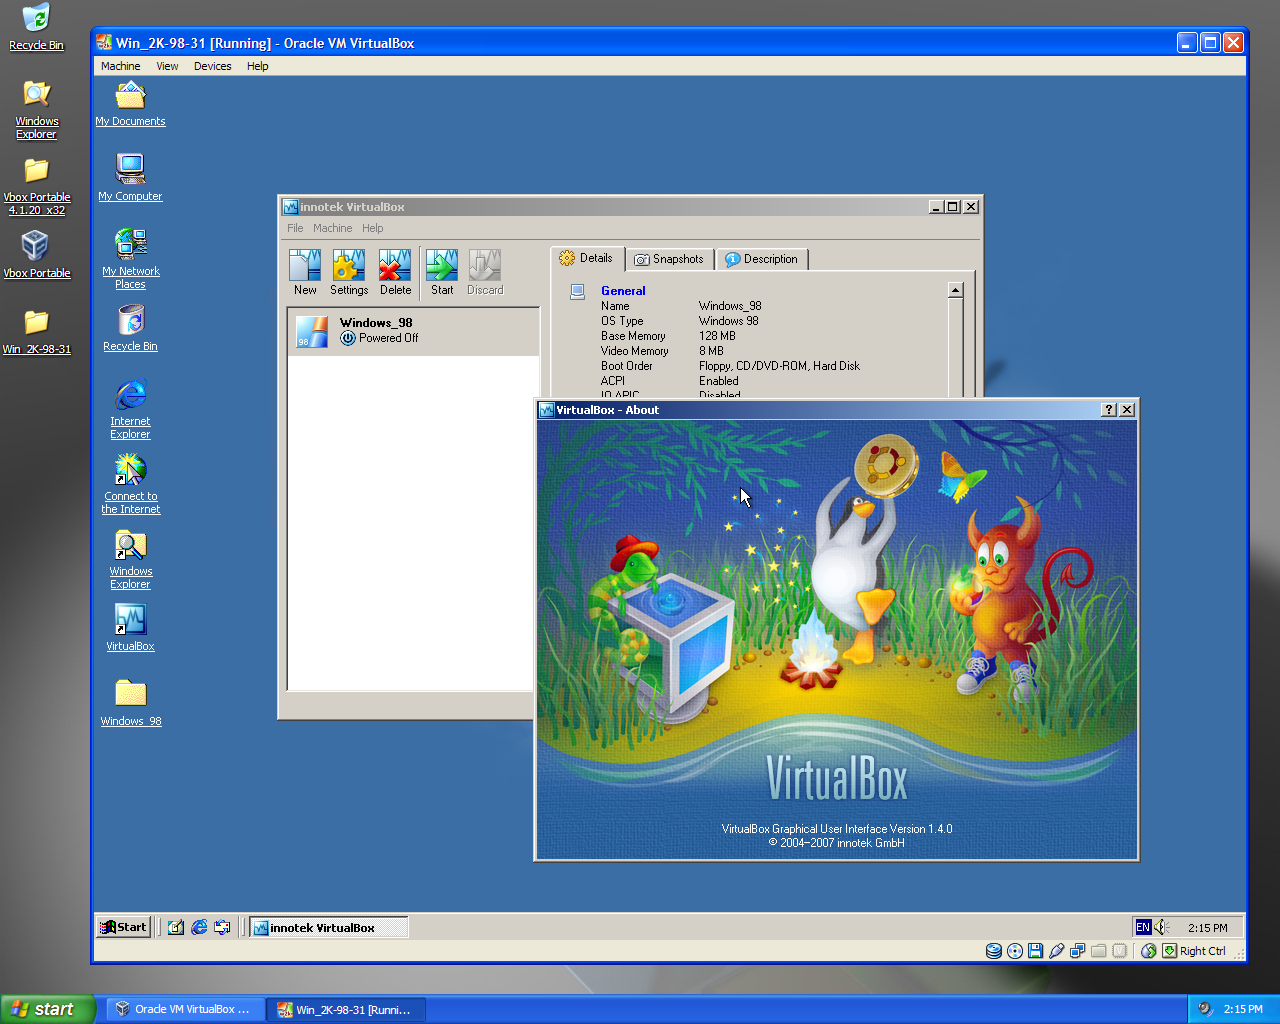Screen dimensions: 1280x1024
Task: Click VM status bar virtualization chip indicator
Action: click(1119, 951)
